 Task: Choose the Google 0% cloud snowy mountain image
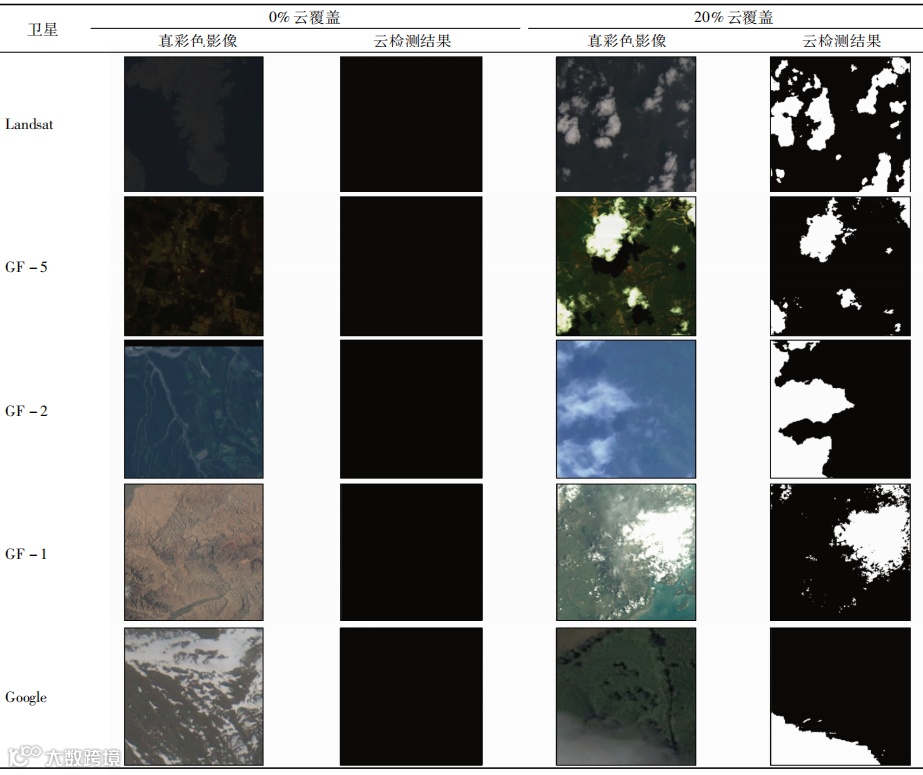pos(194,696)
